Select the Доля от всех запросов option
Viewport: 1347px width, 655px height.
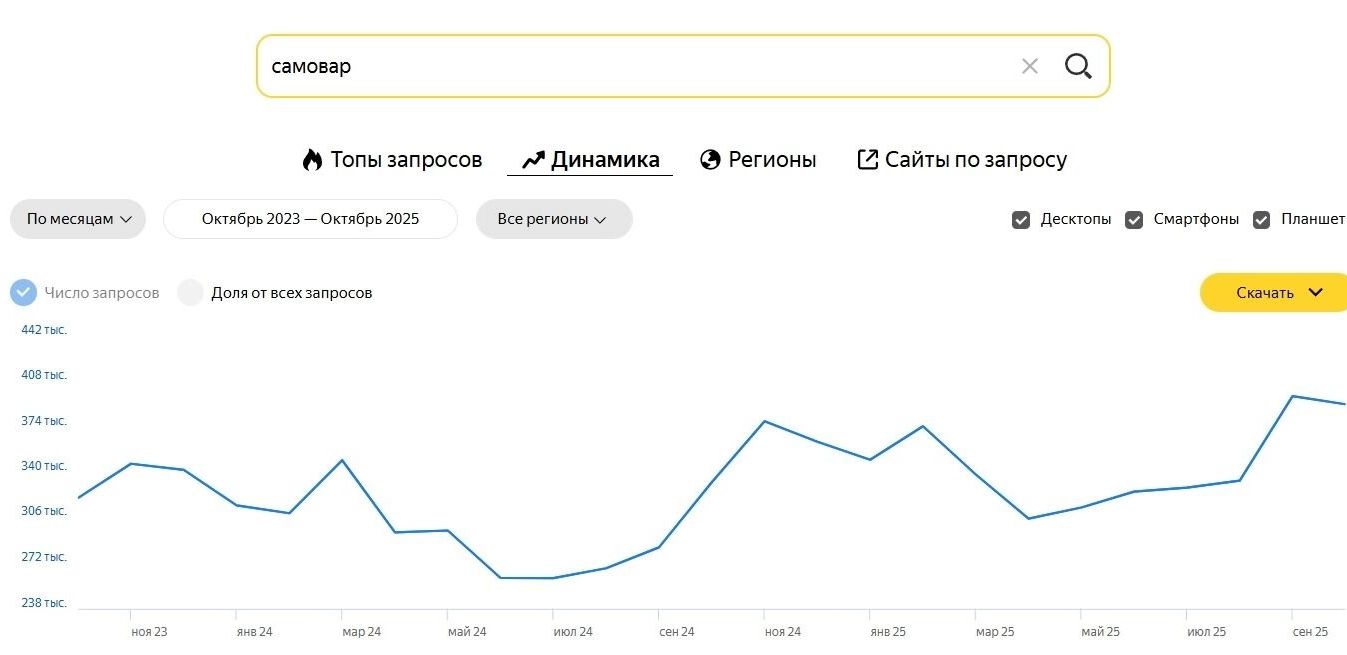(190, 293)
